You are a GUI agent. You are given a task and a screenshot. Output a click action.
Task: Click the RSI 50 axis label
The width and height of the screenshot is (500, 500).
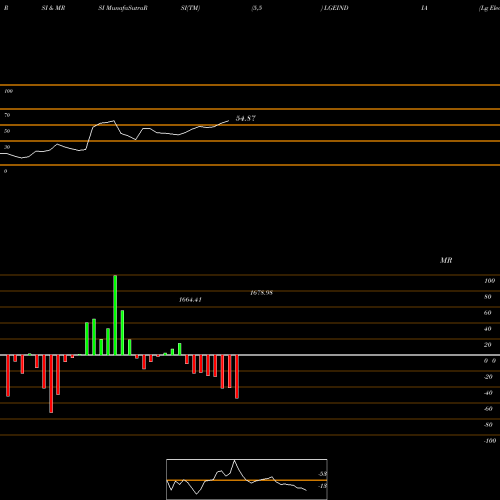7,131
